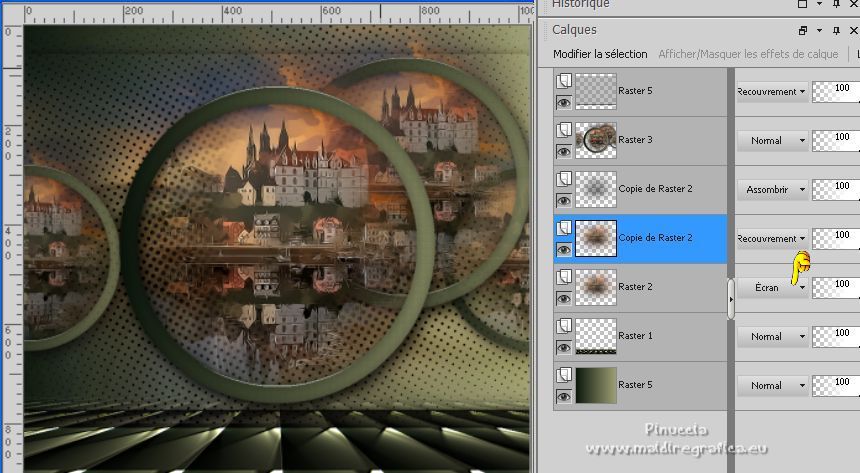Open the Recouvrement blend mode dropdown for top Raster 5
This screenshot has height=473, width=860.
pyautogui.click(x=772, y=92)
